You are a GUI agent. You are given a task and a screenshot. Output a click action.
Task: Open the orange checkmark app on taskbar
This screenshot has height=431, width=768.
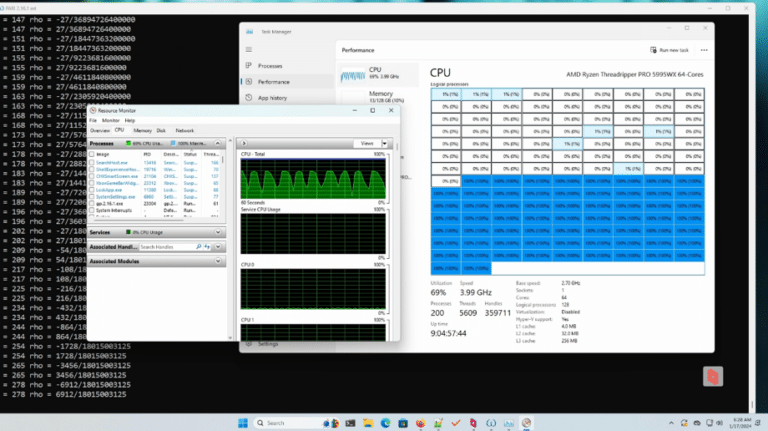tap(456, 423)
